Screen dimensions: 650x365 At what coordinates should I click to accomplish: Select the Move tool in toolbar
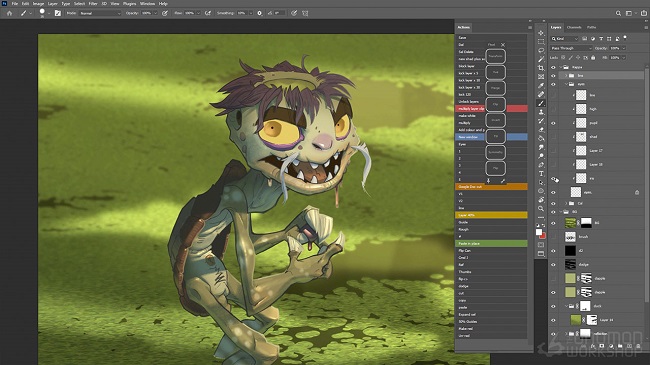pos(541,33)
